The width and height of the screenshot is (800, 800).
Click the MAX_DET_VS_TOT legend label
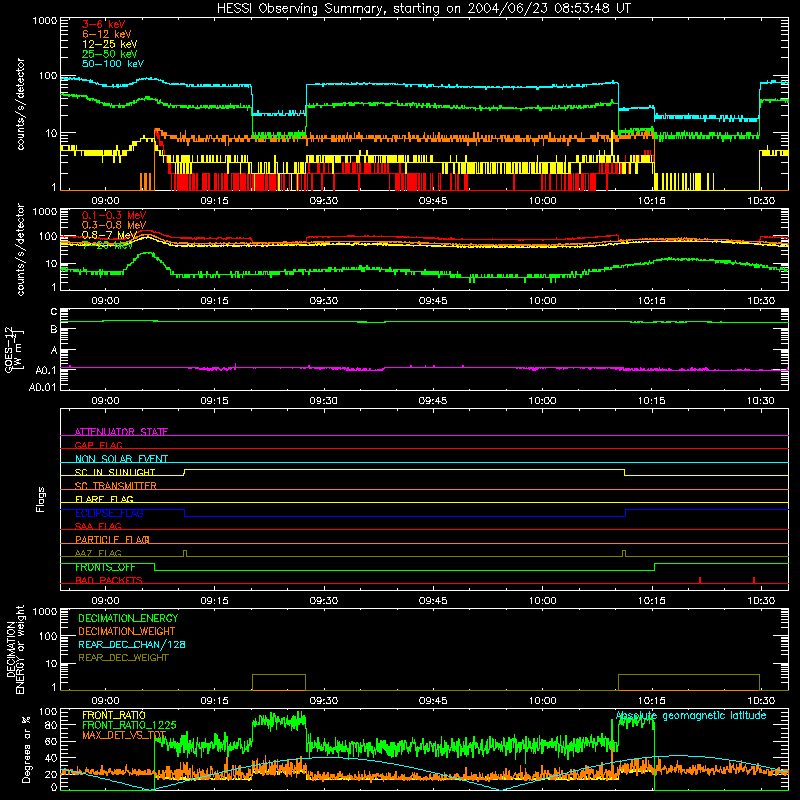tap(124, 735)
